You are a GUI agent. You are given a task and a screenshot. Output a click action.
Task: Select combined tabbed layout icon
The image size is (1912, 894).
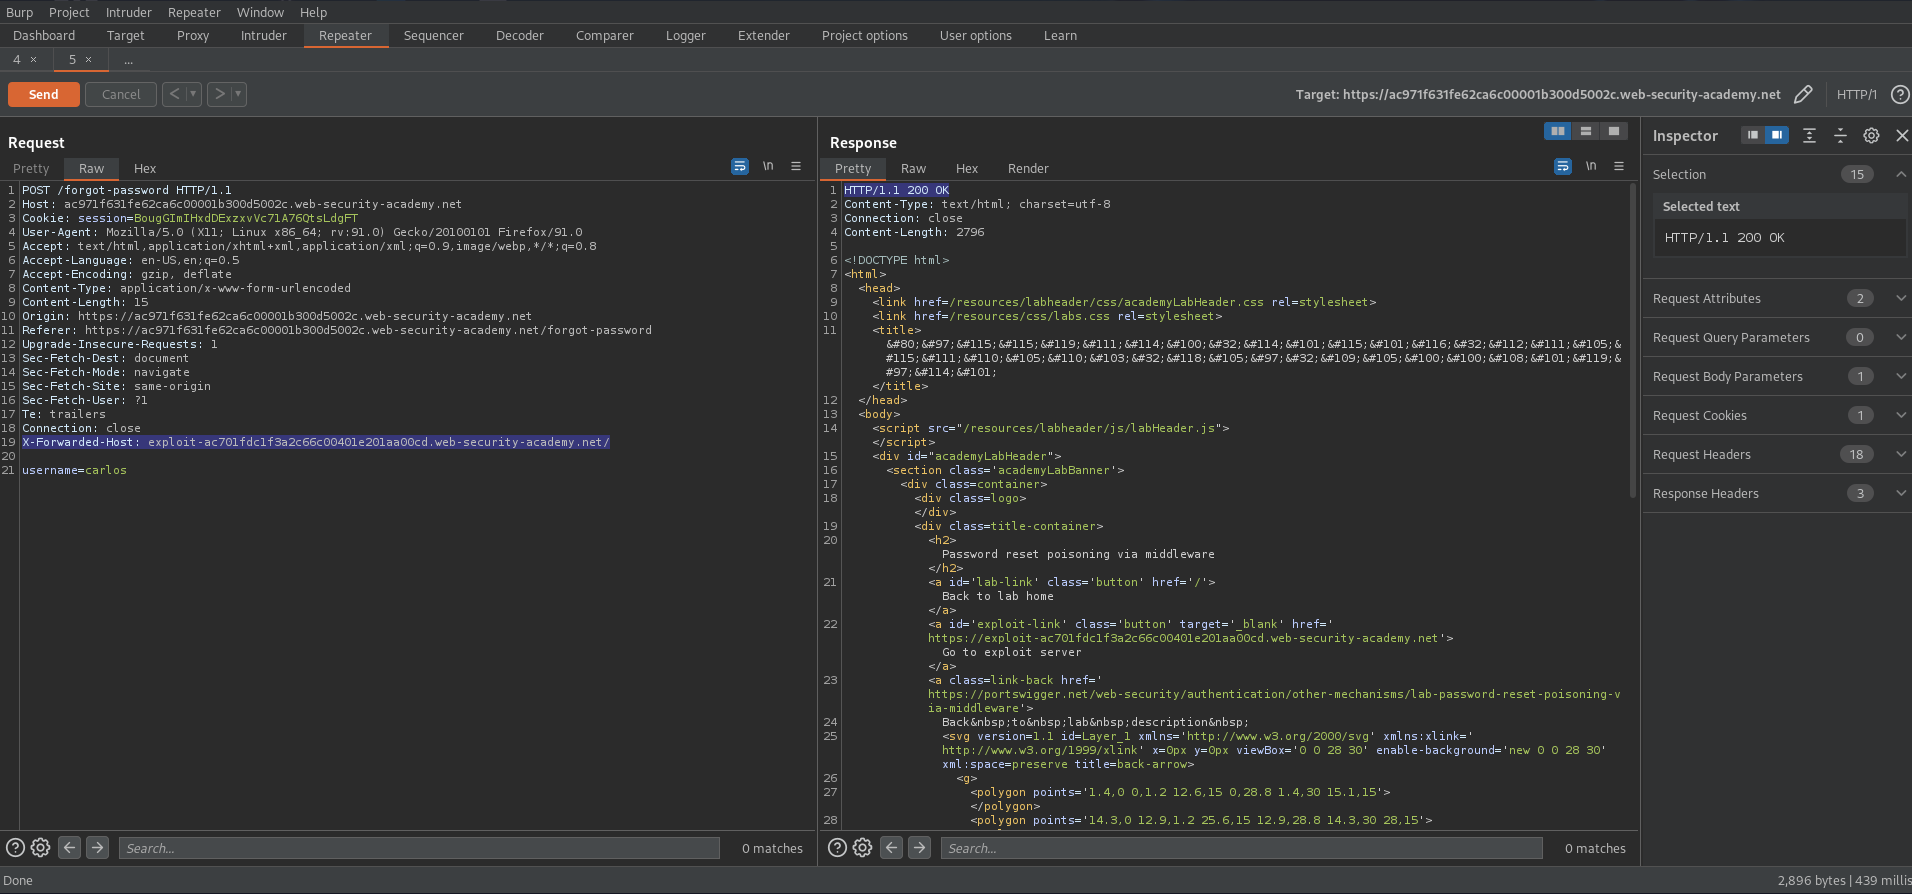click(x=1614, y=131)
